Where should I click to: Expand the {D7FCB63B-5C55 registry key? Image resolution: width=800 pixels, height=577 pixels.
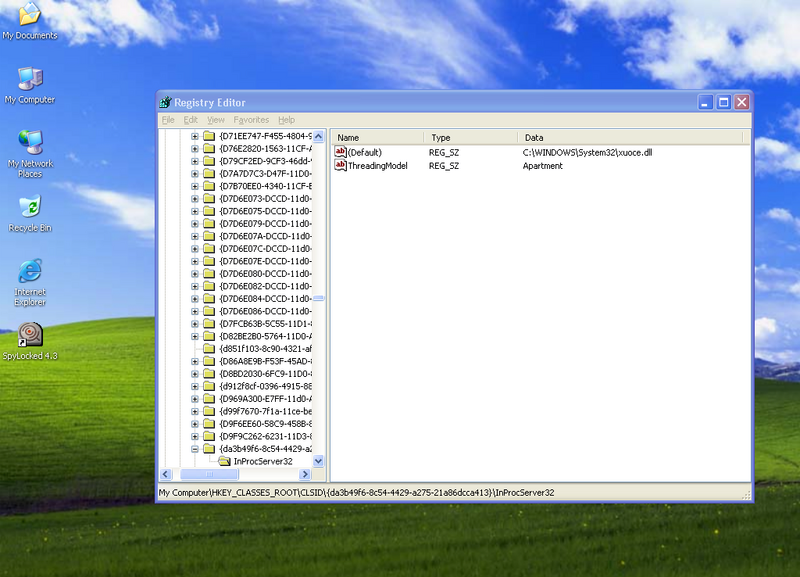point(195,324)
